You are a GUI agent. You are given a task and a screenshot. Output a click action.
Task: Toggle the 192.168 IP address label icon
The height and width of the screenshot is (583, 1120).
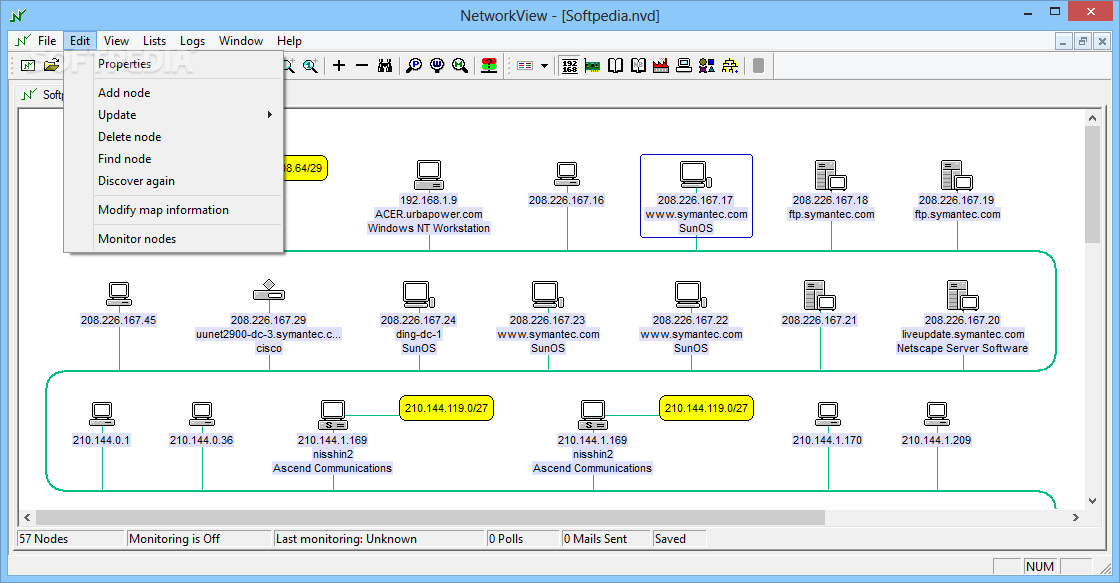(x=569, y=66)
